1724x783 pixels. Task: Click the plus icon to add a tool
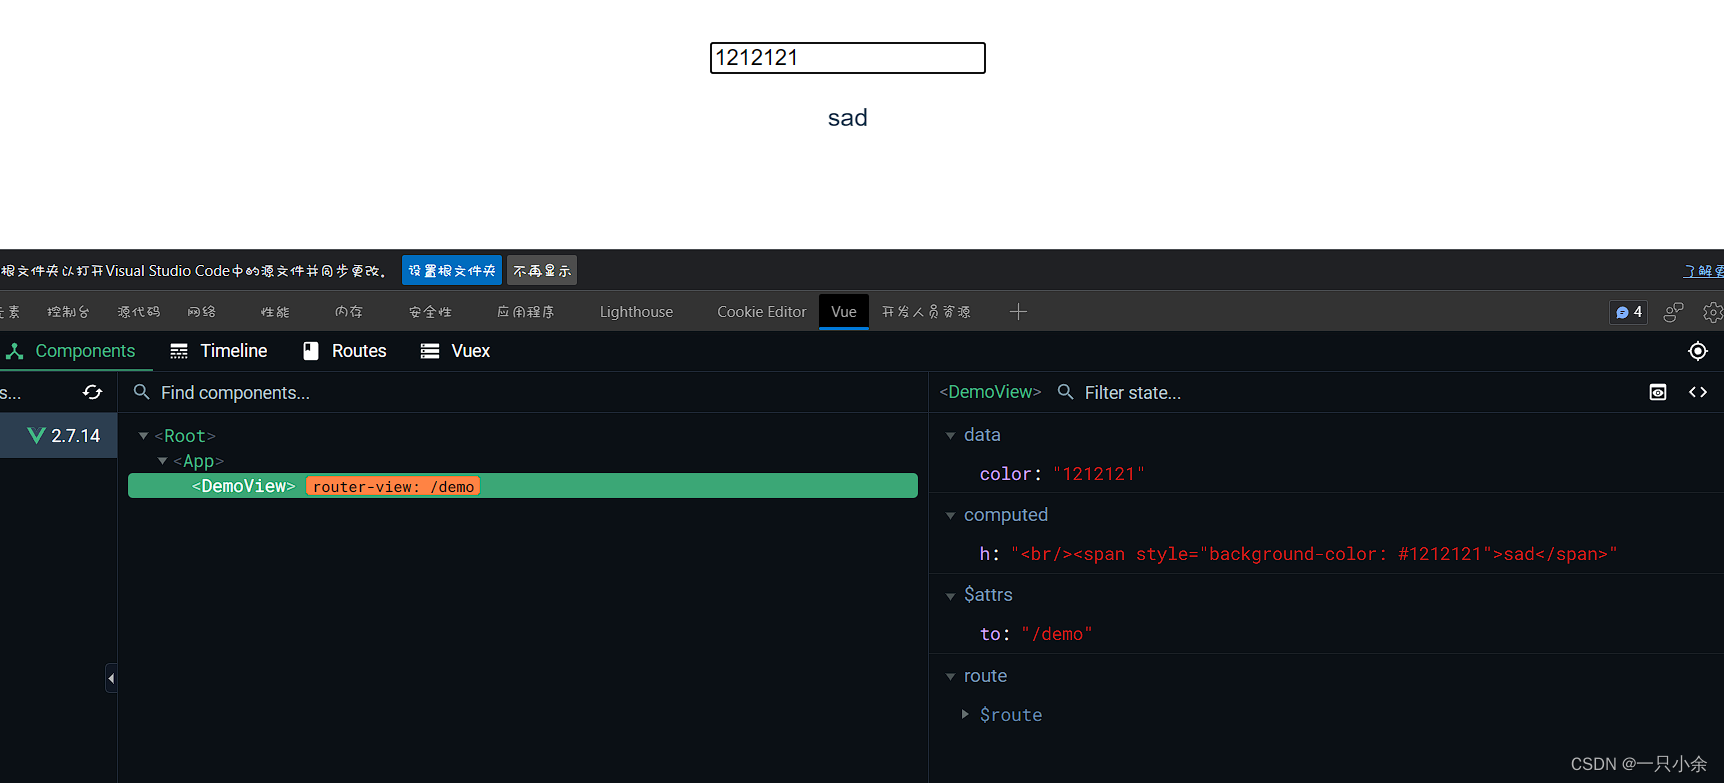point(1018,312)
